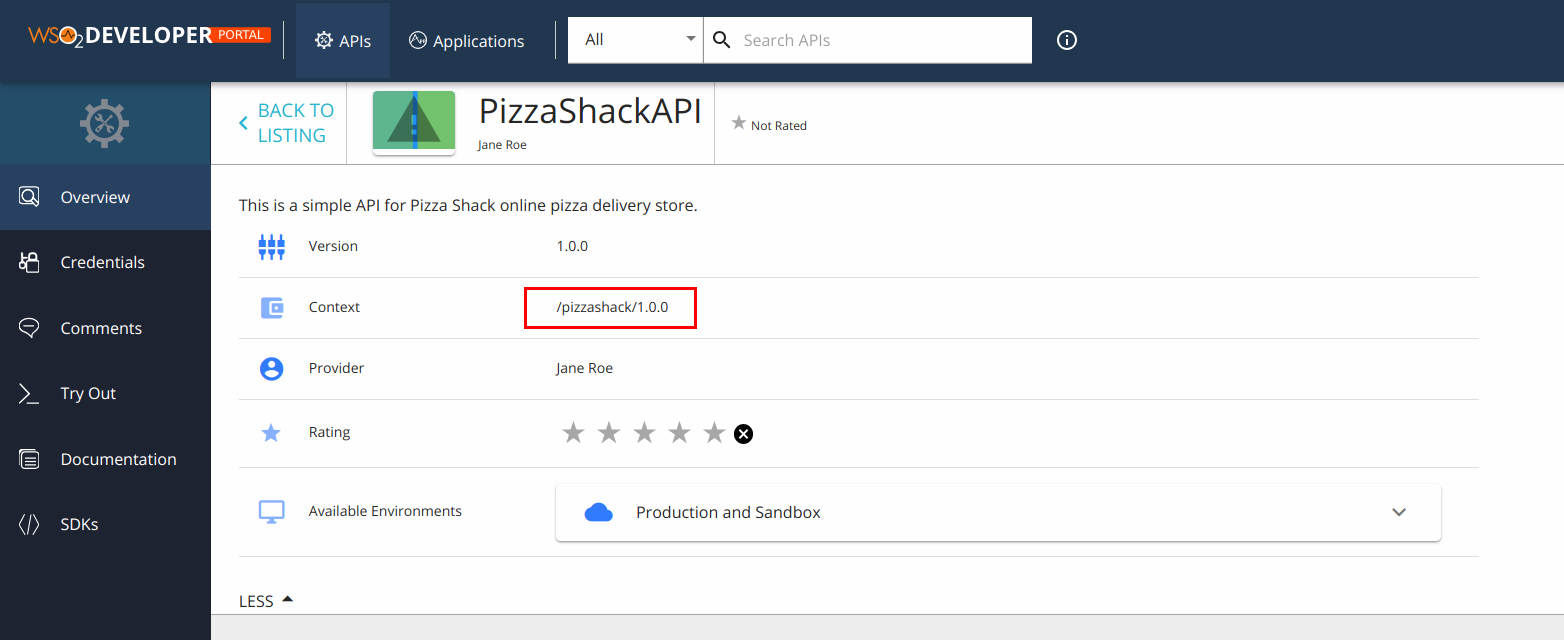Image resolution: width=1564 pixels, height=640 pixels.
Task: Click the SDKs code brackets icon
Action: click(30, 525)
